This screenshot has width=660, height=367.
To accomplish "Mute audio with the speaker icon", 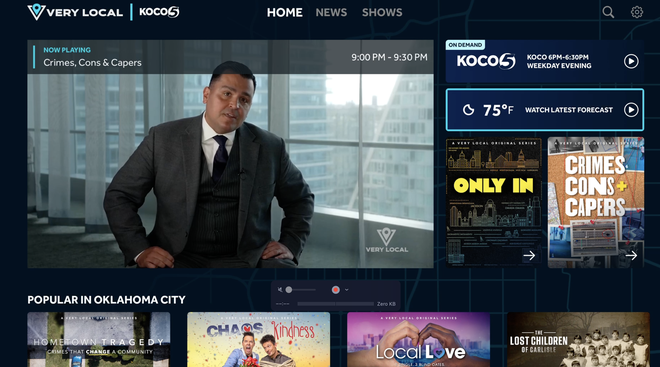I will click(x=280, y=290).
